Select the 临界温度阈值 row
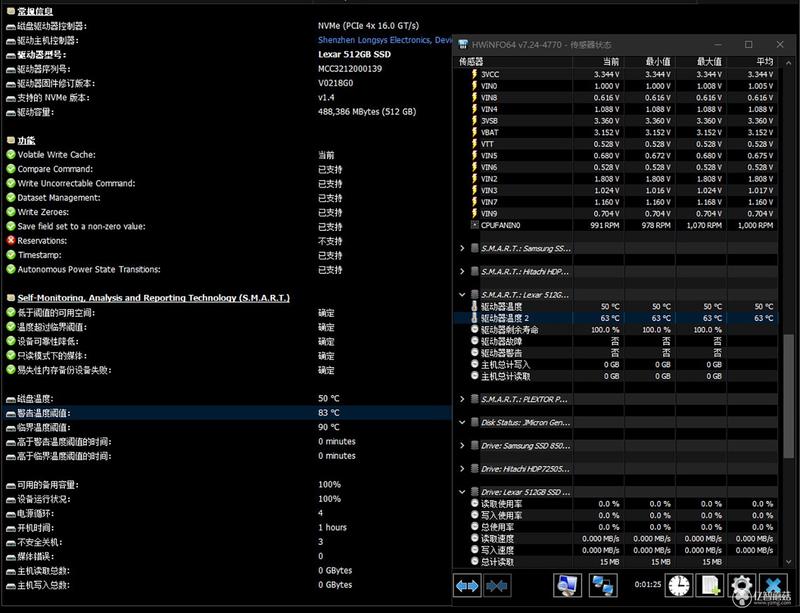This screenshot has width=800, height=613. [x=227, y=427]
